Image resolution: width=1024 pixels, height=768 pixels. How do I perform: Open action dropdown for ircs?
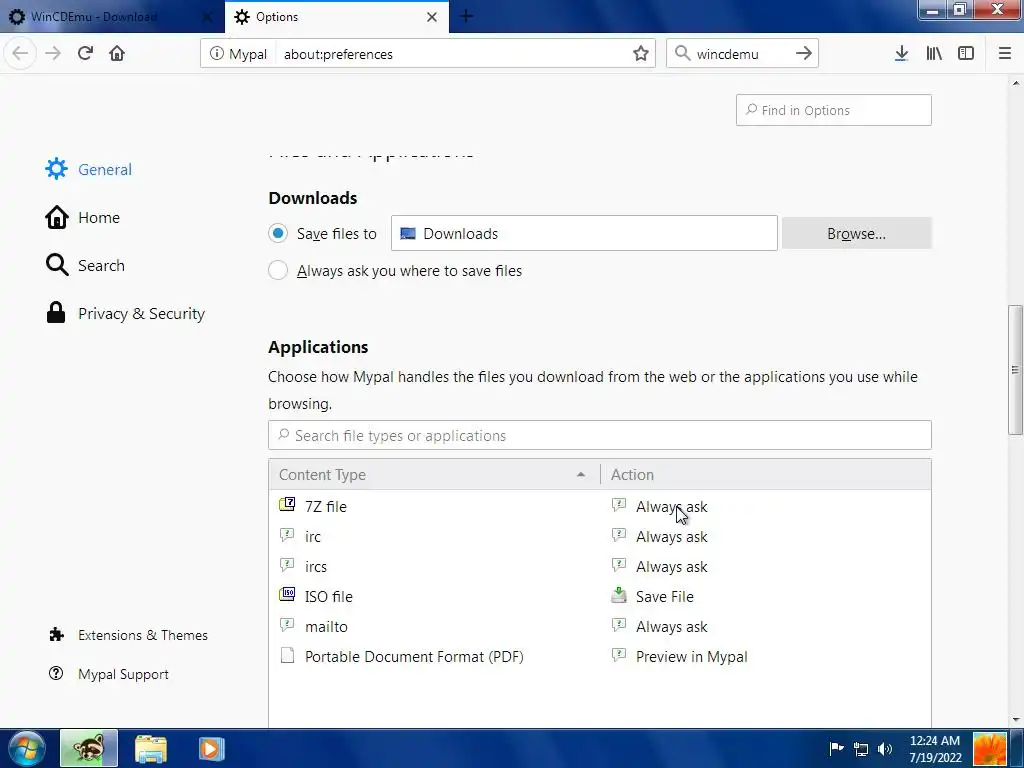click(x=671, y=567)
